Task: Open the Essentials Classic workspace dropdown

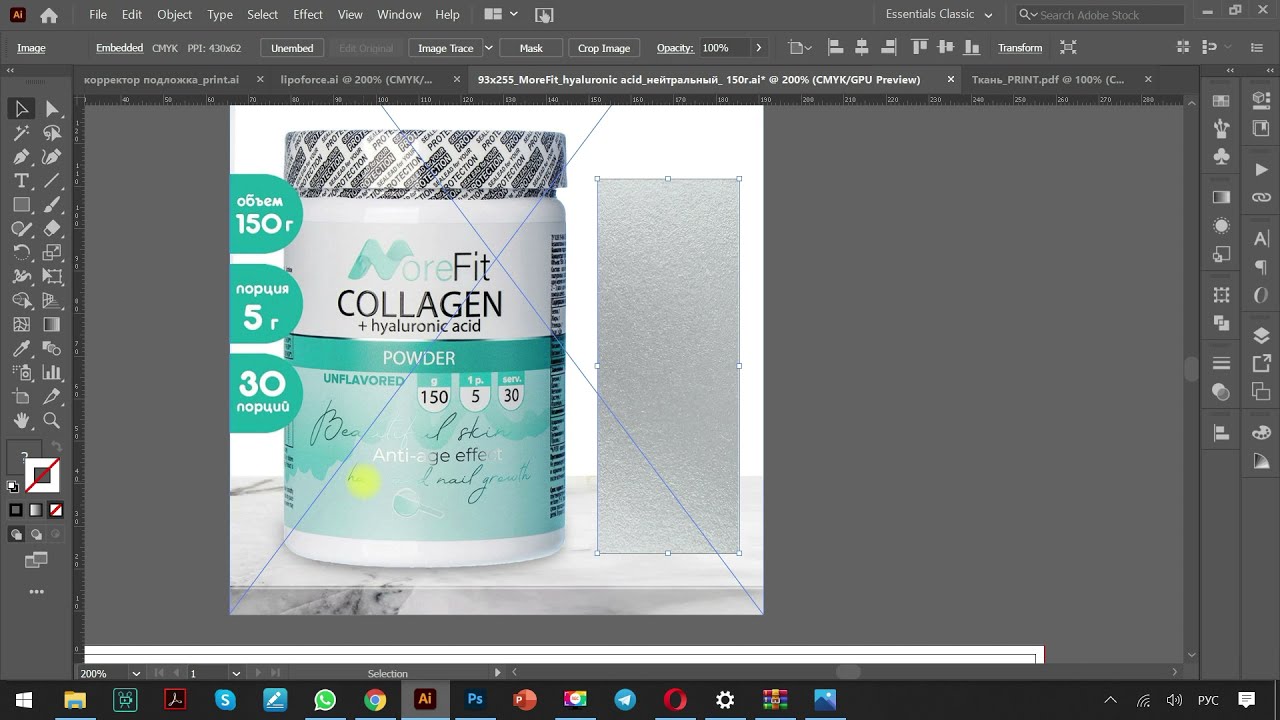Action: [939, 15]
